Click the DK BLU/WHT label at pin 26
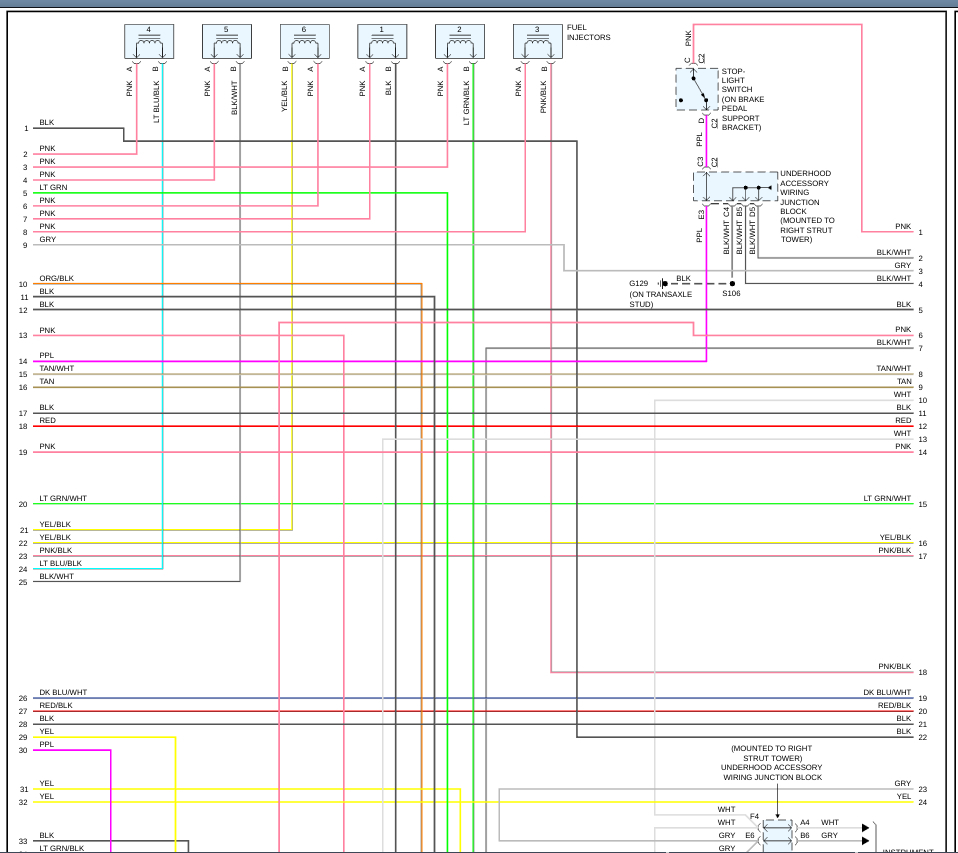958x853 pixels. point(63,692)
